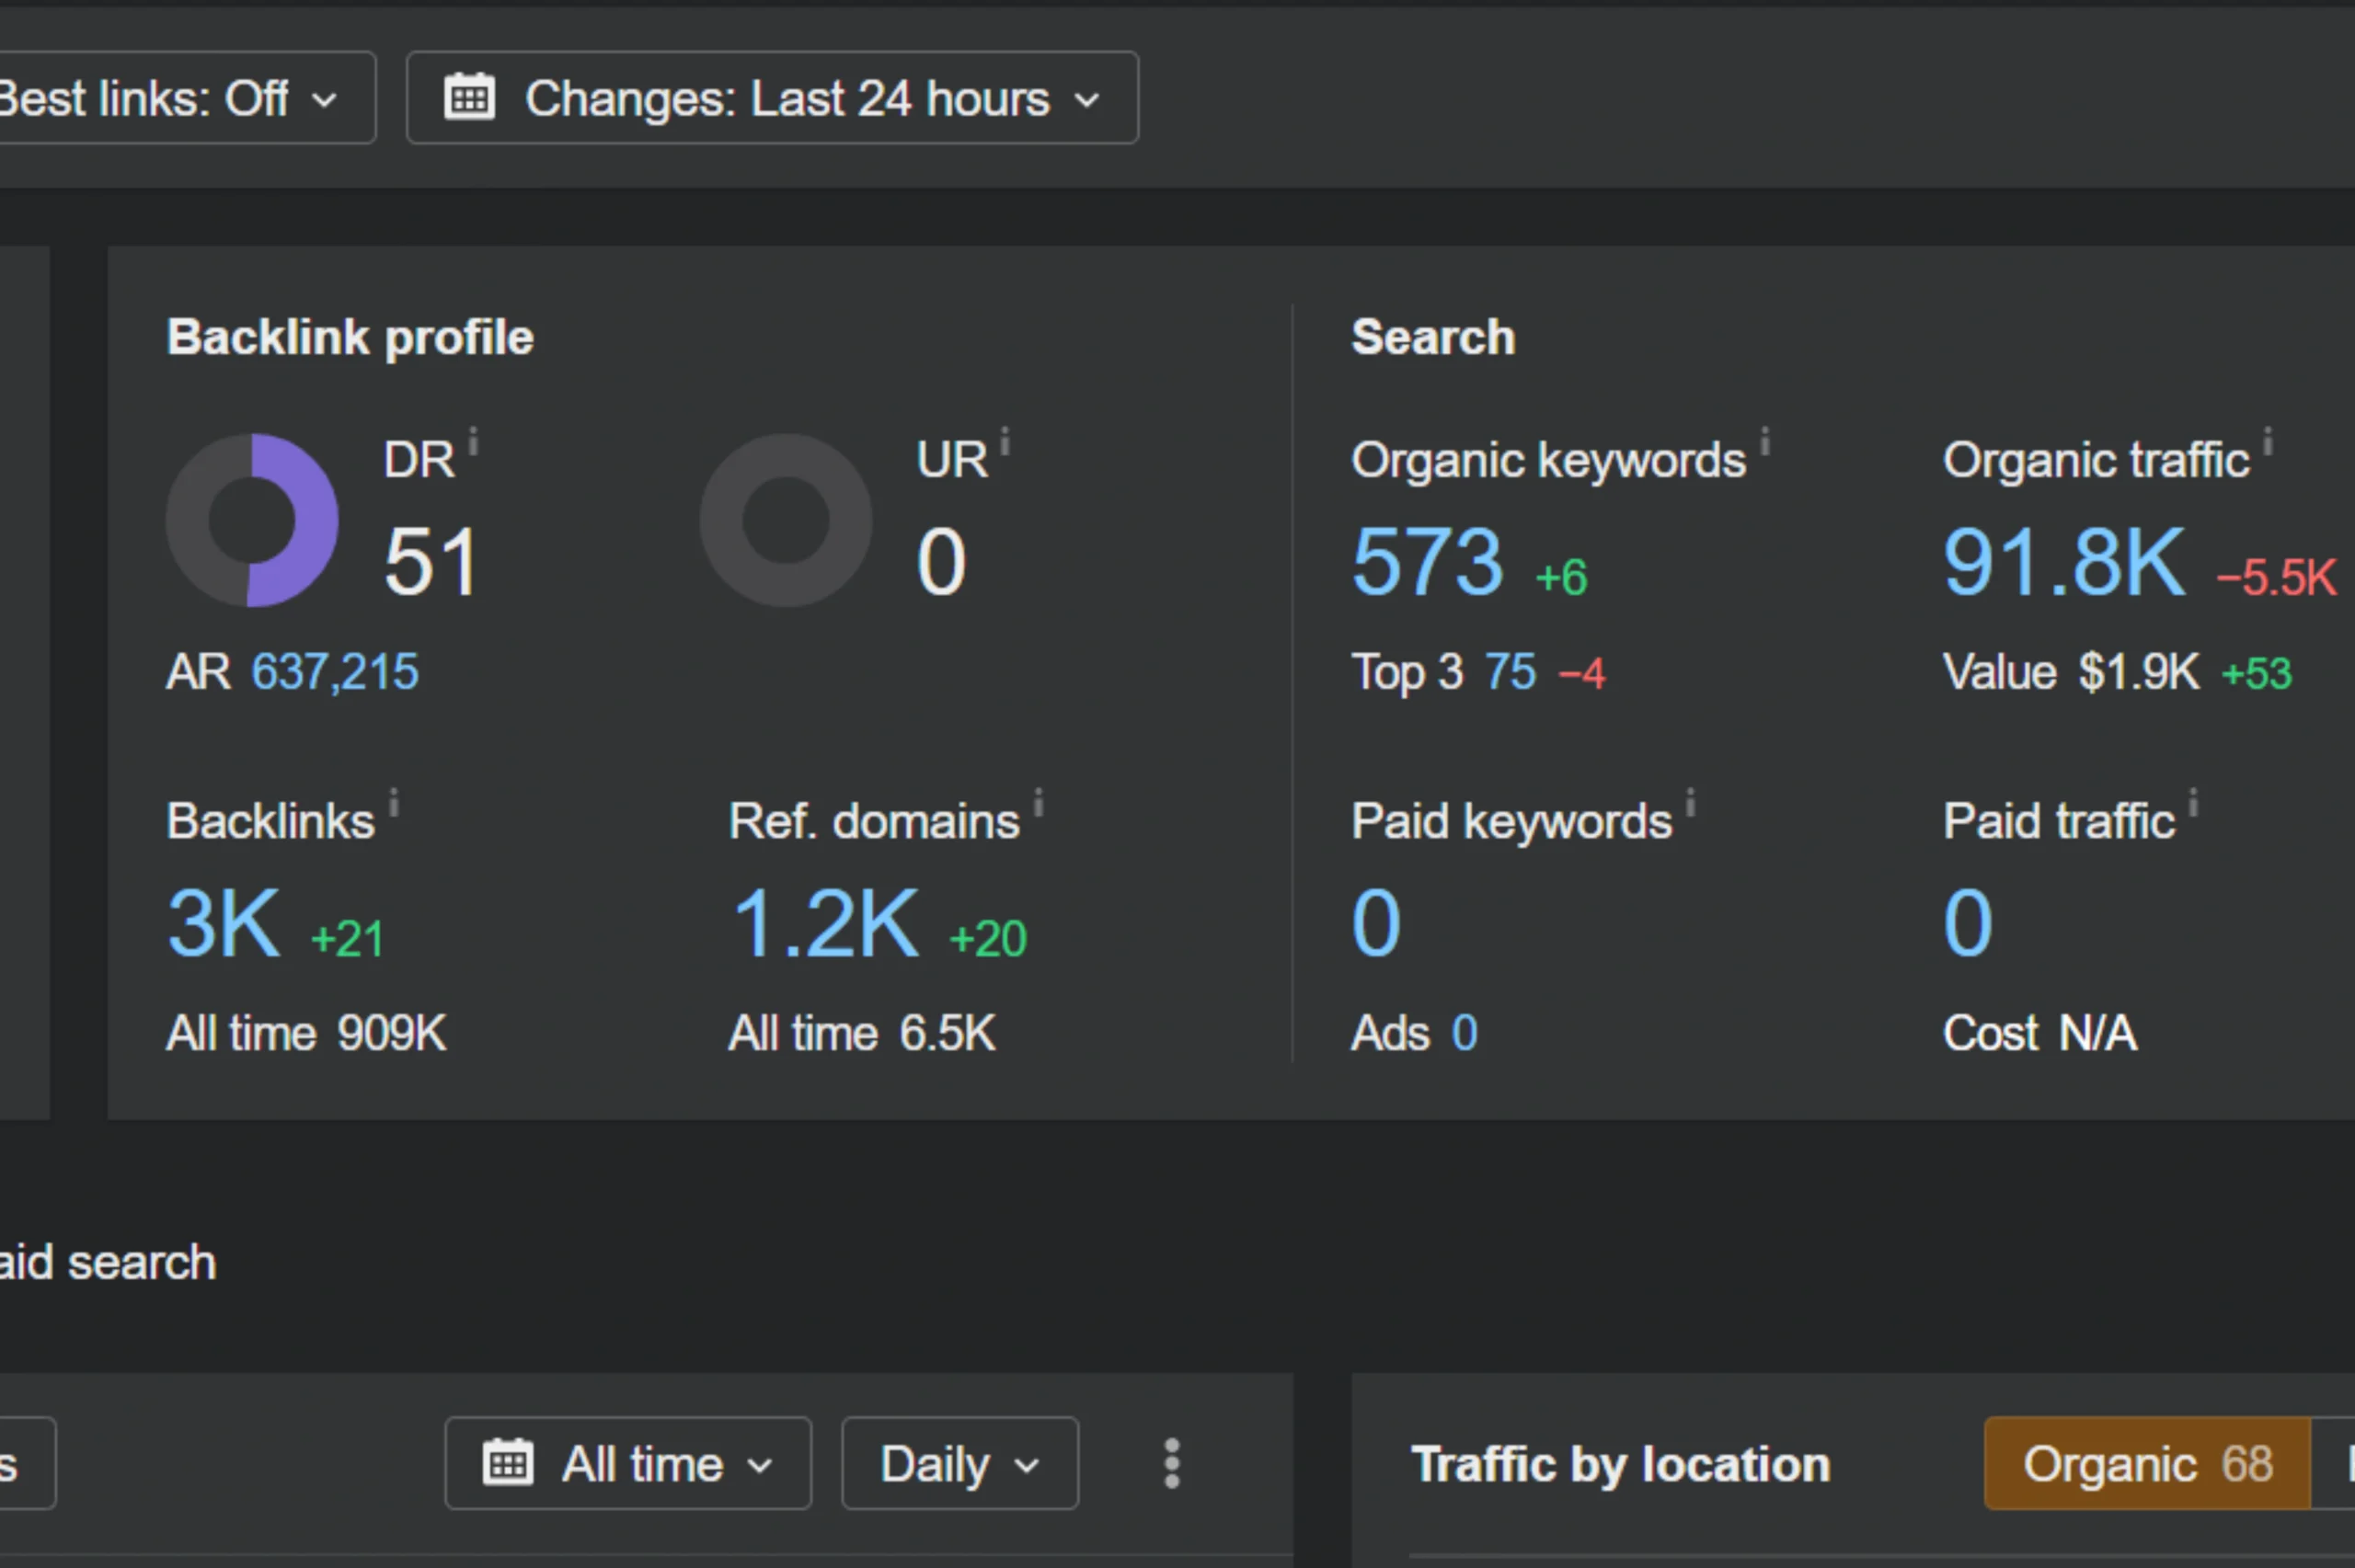The width and height of the screenshot is (2355, 1568).
Task: Click the Paid traffic info icon
Action: [x=2192, y=802]
